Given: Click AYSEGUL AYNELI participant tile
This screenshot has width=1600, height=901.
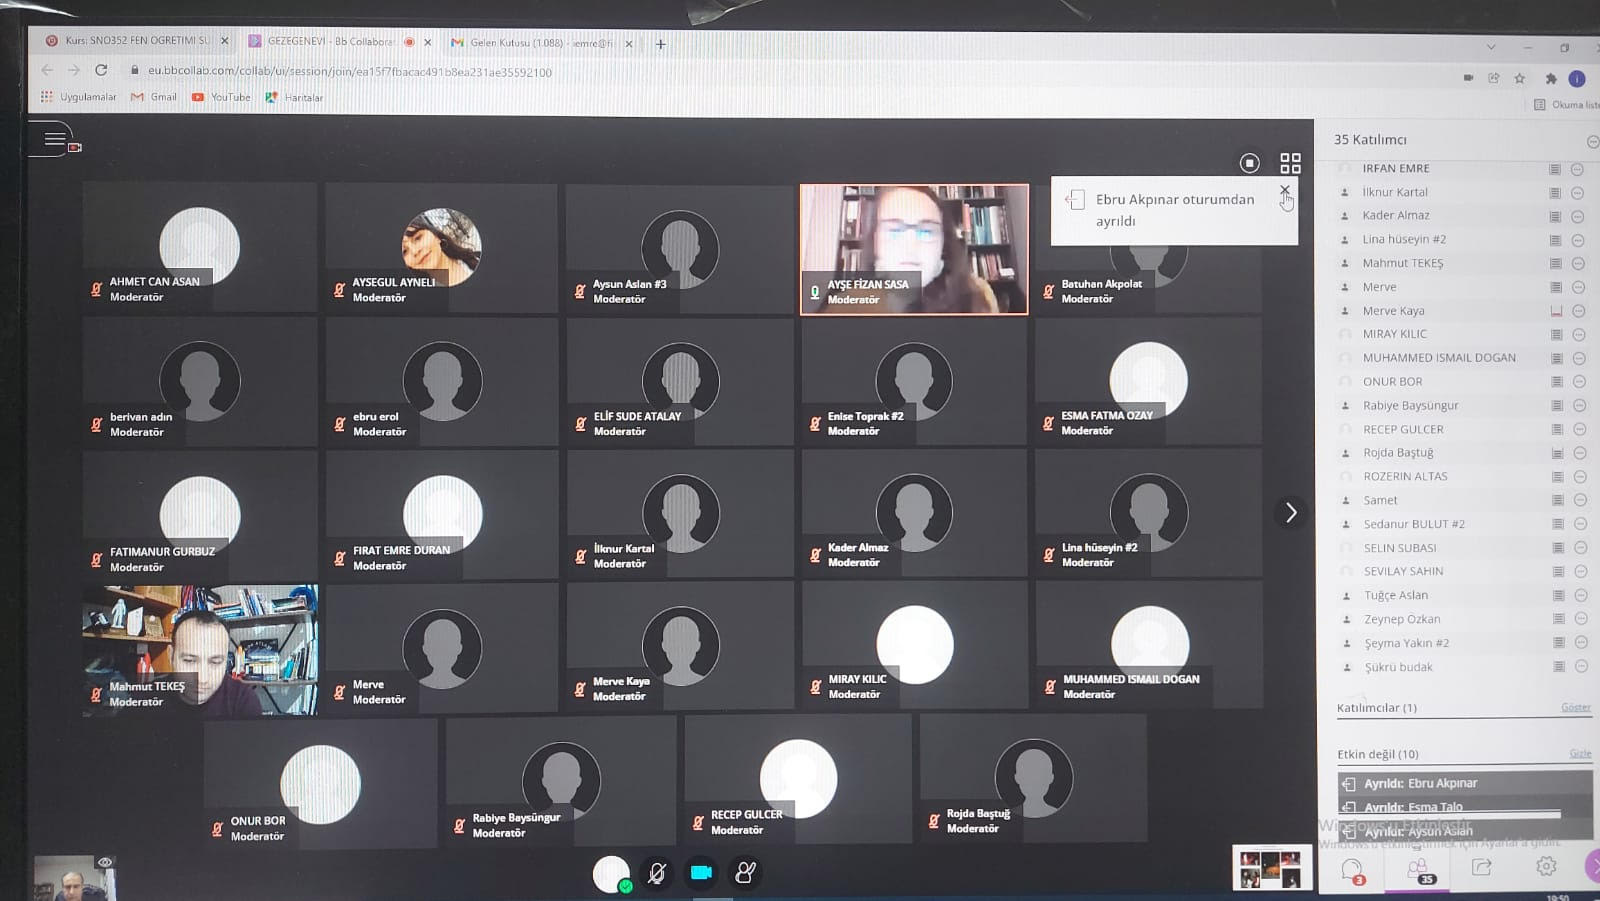Looking at the screenshot, I should coord(441,248).
